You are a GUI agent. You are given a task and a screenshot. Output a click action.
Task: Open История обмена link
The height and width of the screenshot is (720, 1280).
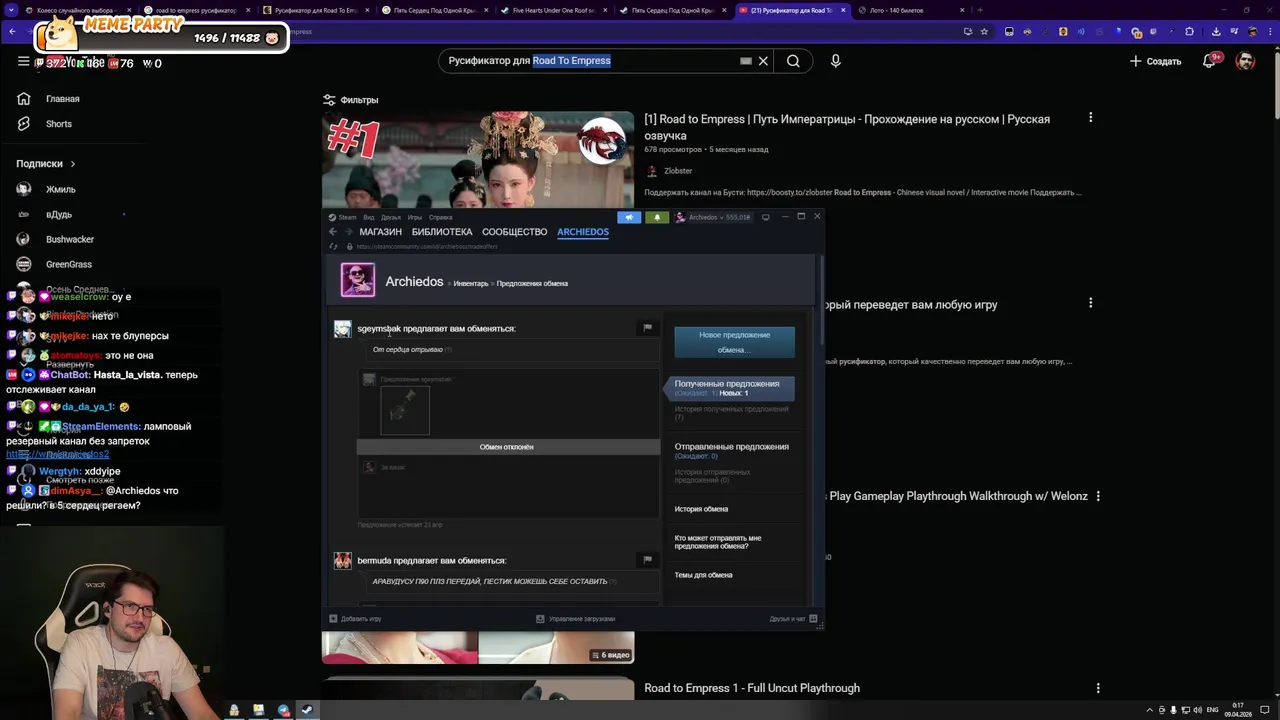pyautogui.click(x=701, y=509)
